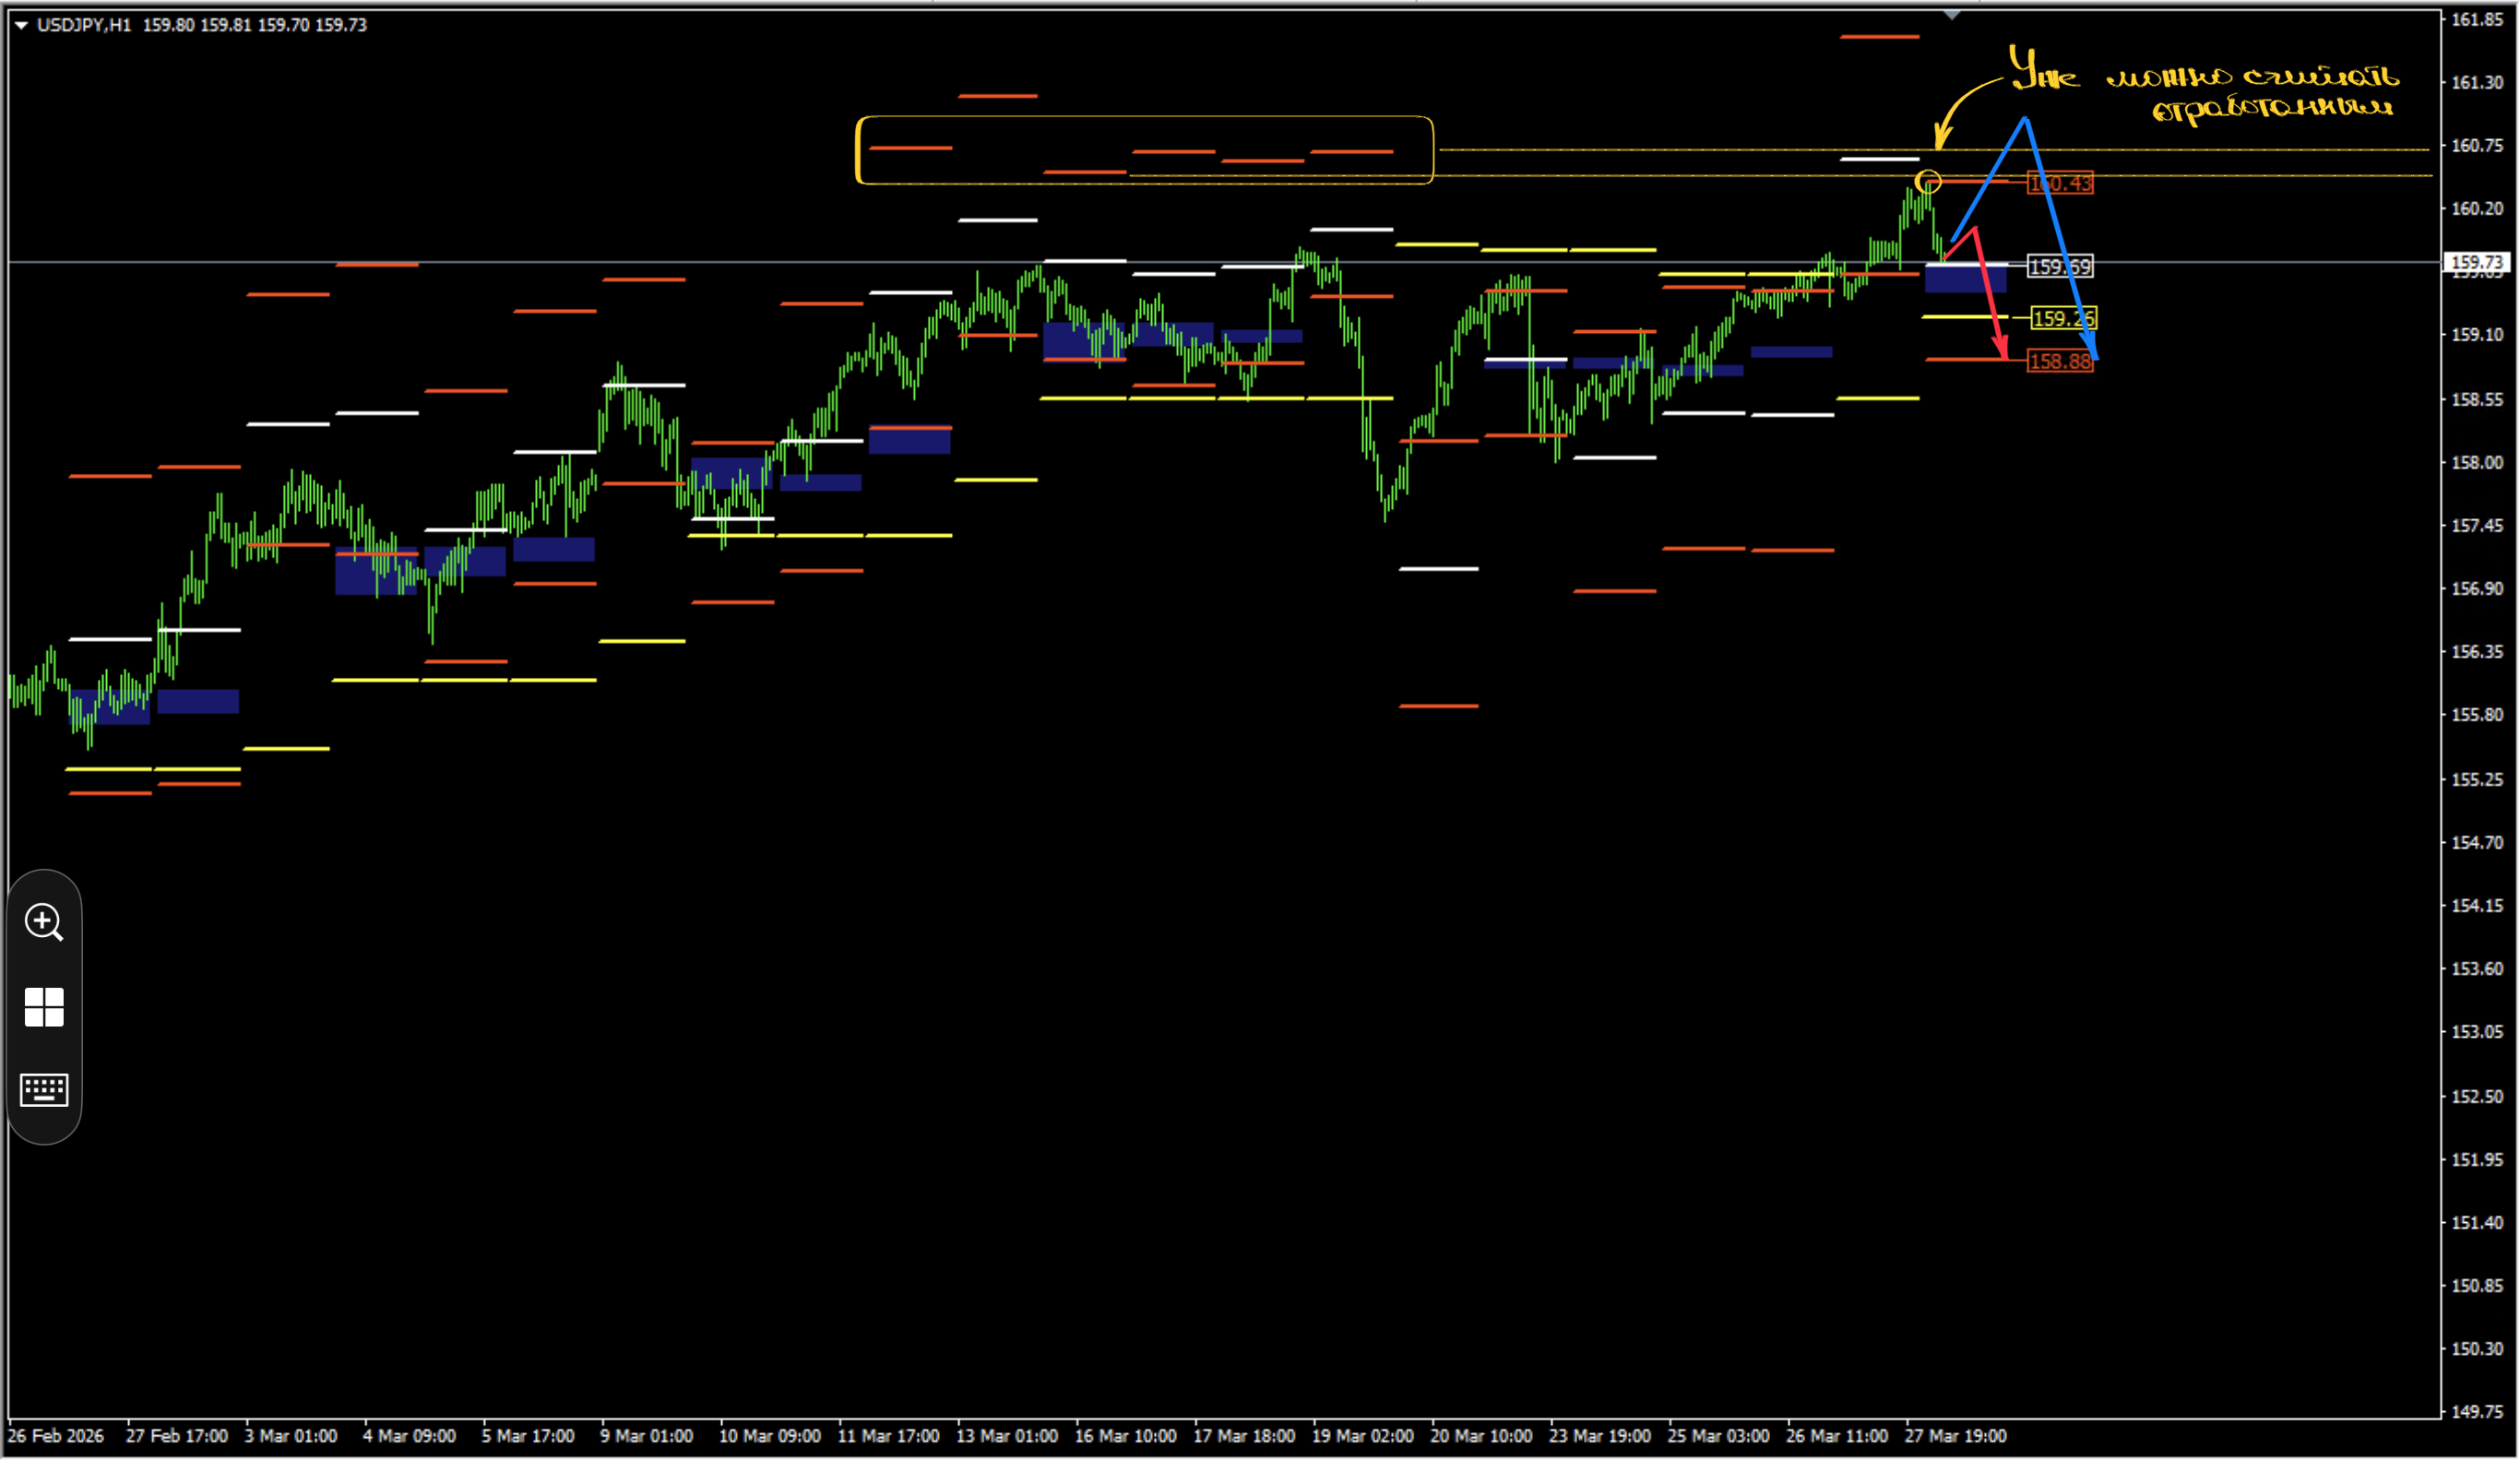This screenshot has height=1460, width=2520.
Task: Click the 155.25 price scale value
Action: click(x=2475, y=780)
